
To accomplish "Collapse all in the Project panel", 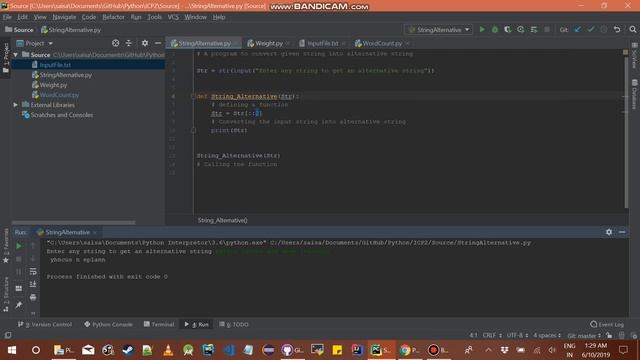I will (129, 43).
